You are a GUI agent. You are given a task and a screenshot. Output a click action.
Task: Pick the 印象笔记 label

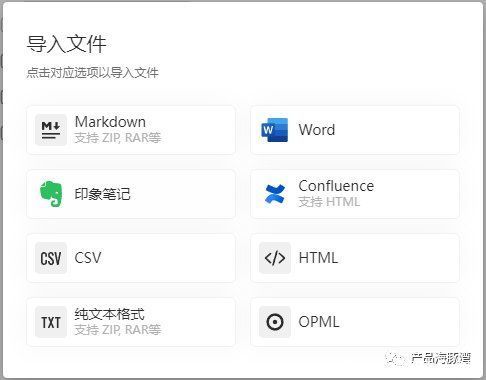pos(102,194)
